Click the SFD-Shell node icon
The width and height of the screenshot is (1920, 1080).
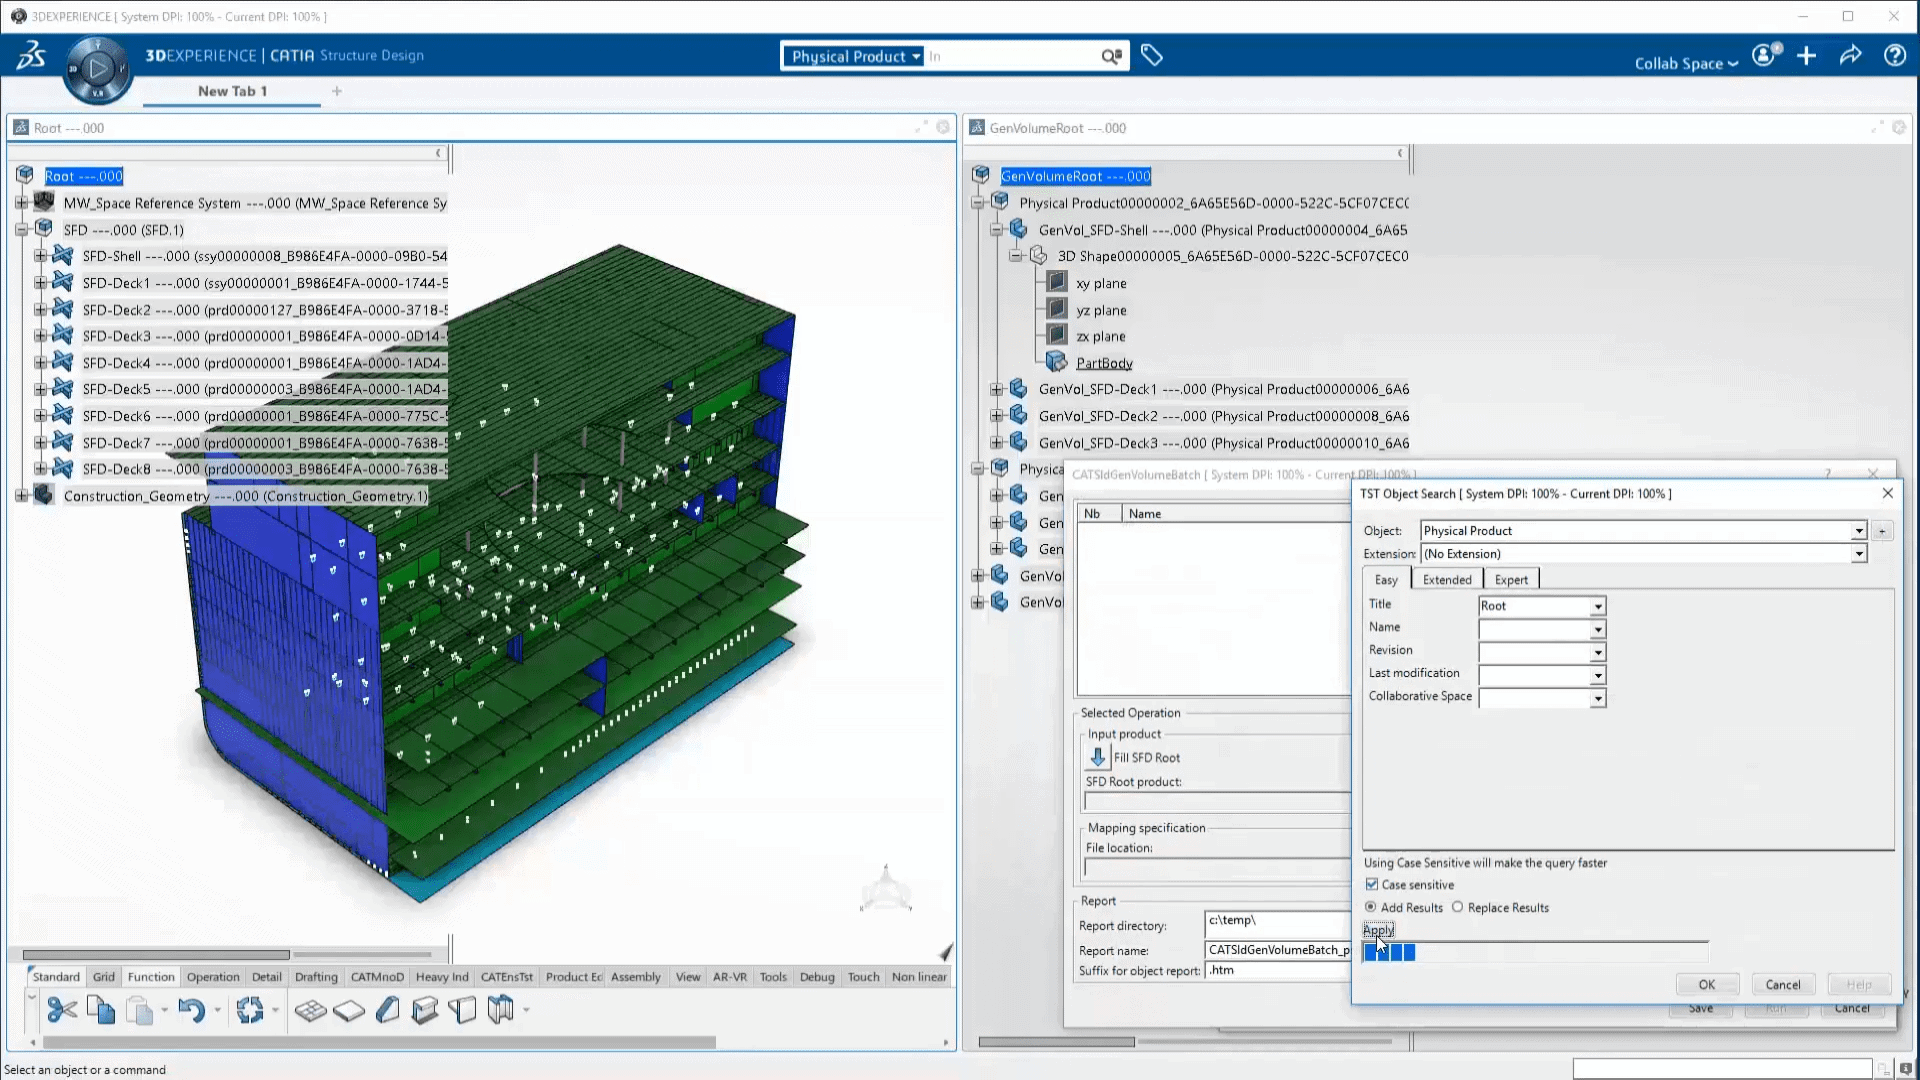pyautogui.click(x=62, y=255)
